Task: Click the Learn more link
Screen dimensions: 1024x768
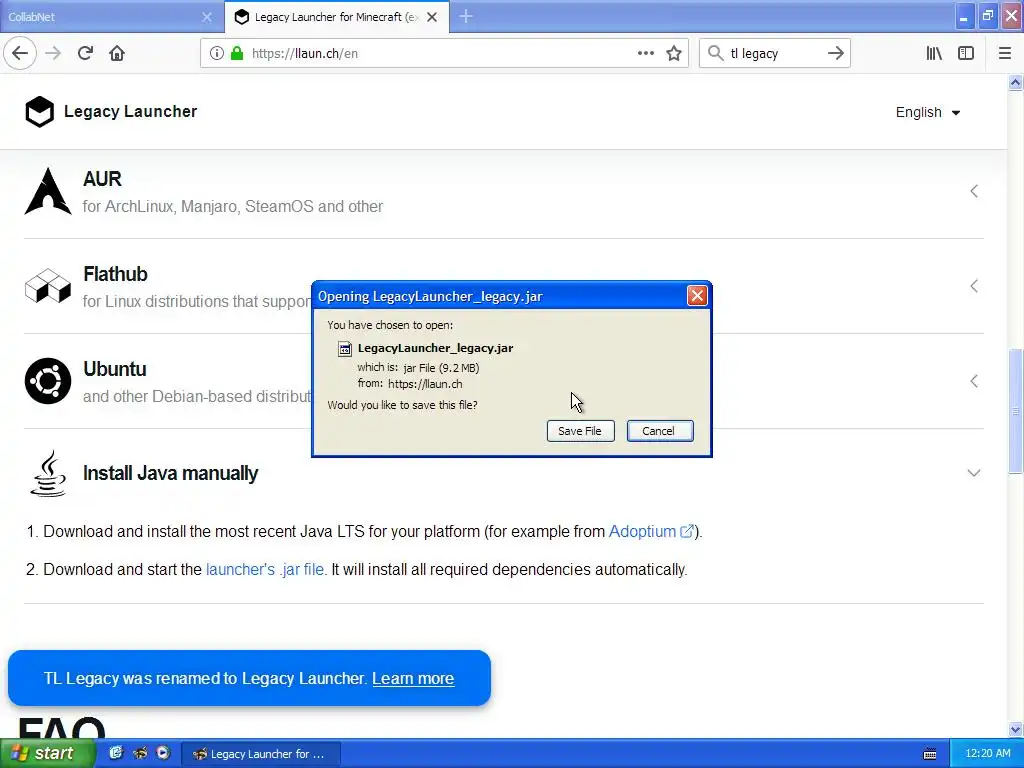Action: coord(413,679)
